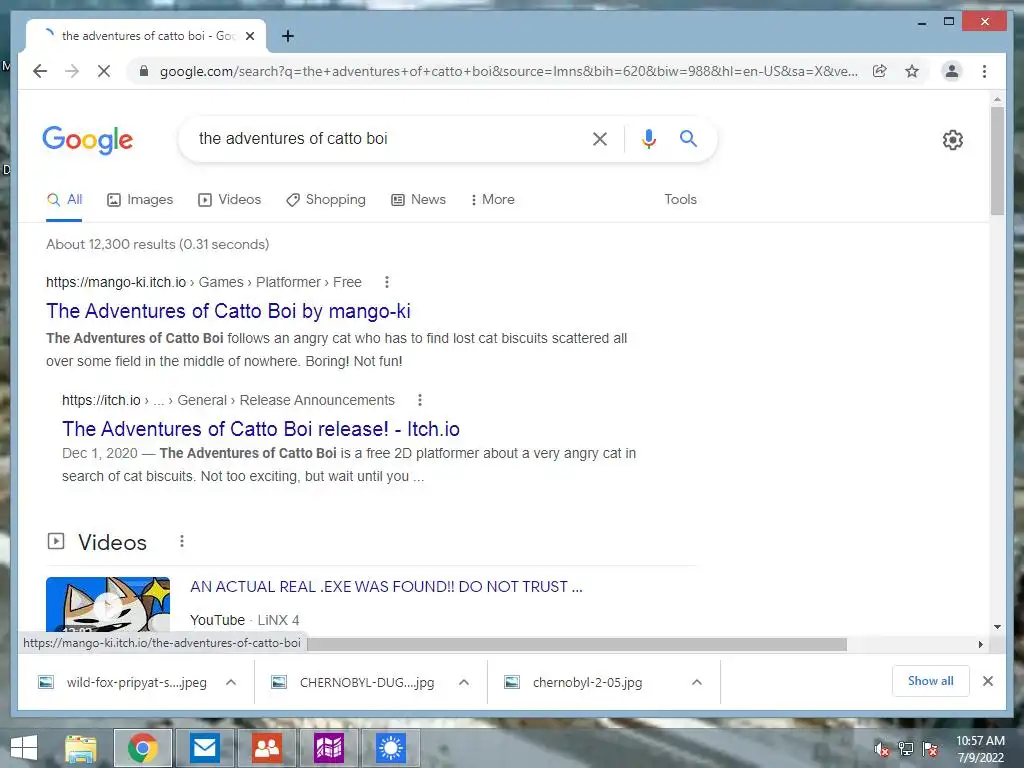Close the downloads bar
This screenshot has height=768, width=1024.
click(x=987, y=681)
